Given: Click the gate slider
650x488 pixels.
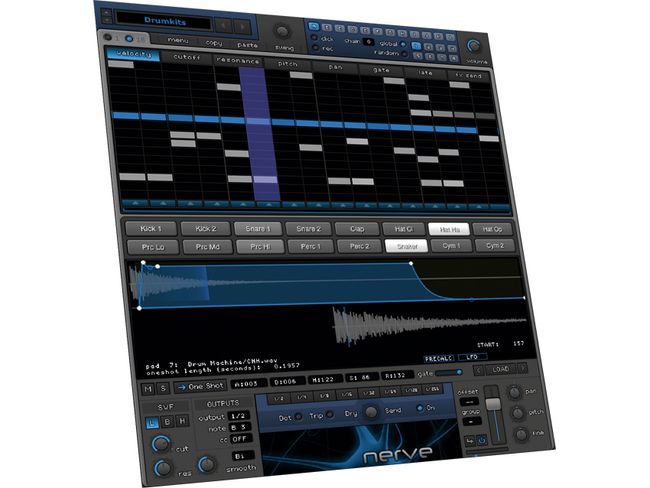Looking at the screenshot, I should tap(449, 373).
